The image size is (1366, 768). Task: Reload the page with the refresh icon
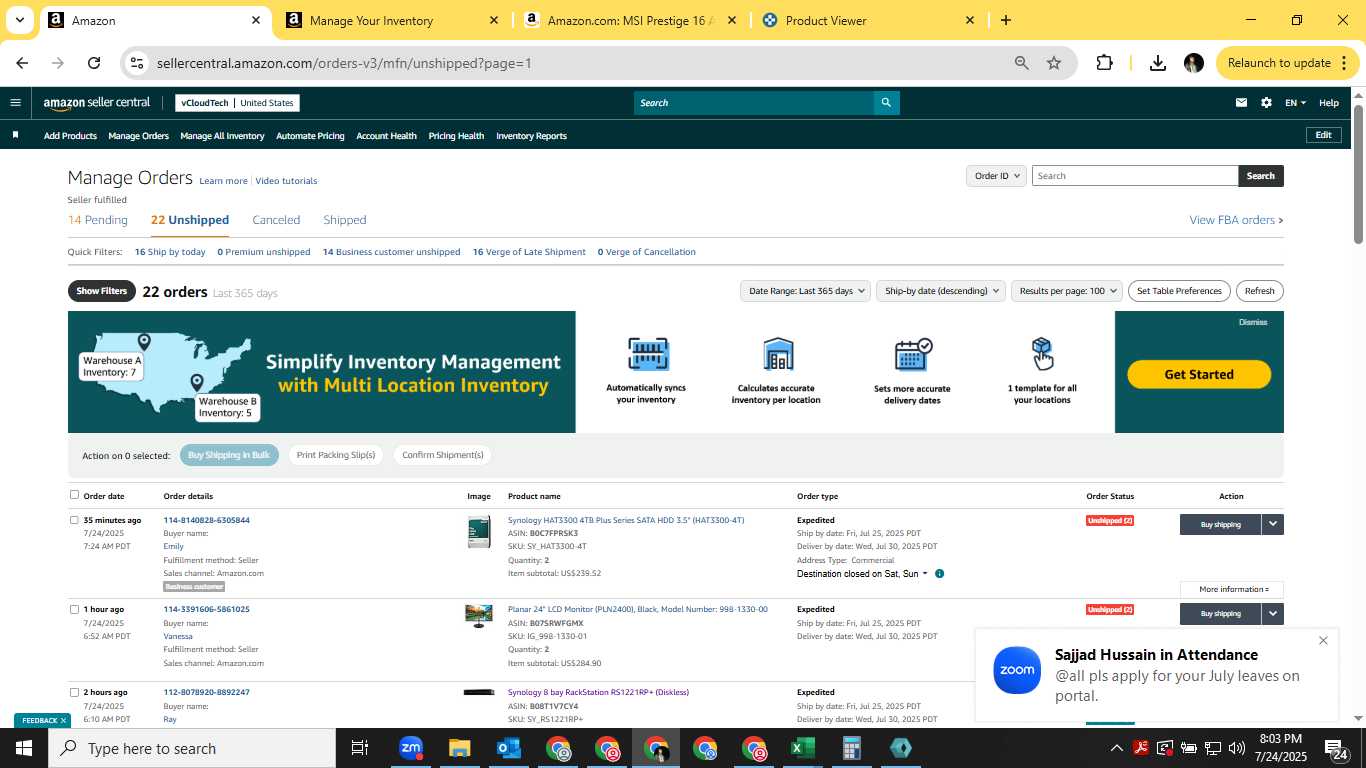pos(94,63)
